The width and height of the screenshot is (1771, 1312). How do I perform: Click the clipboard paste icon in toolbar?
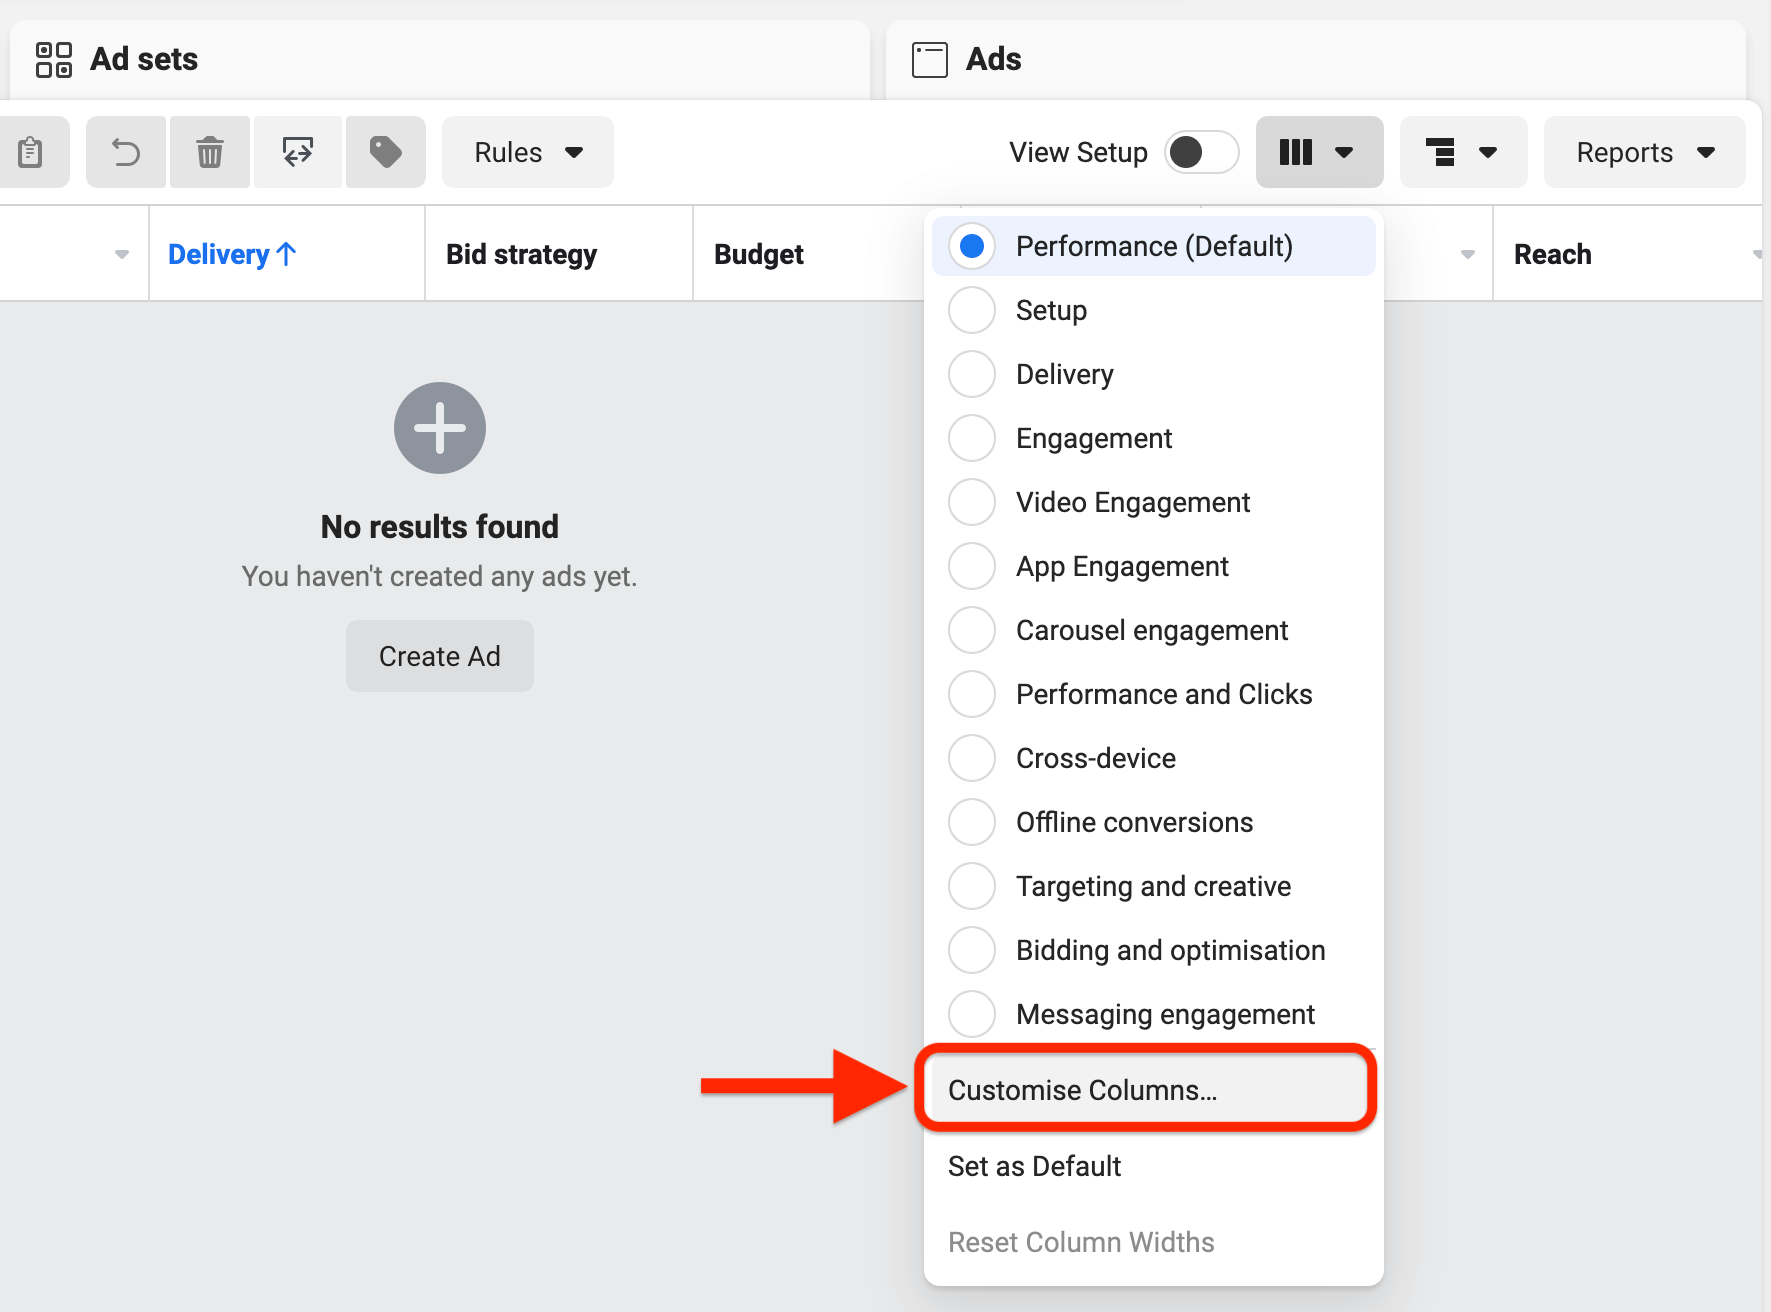[31, 152]
